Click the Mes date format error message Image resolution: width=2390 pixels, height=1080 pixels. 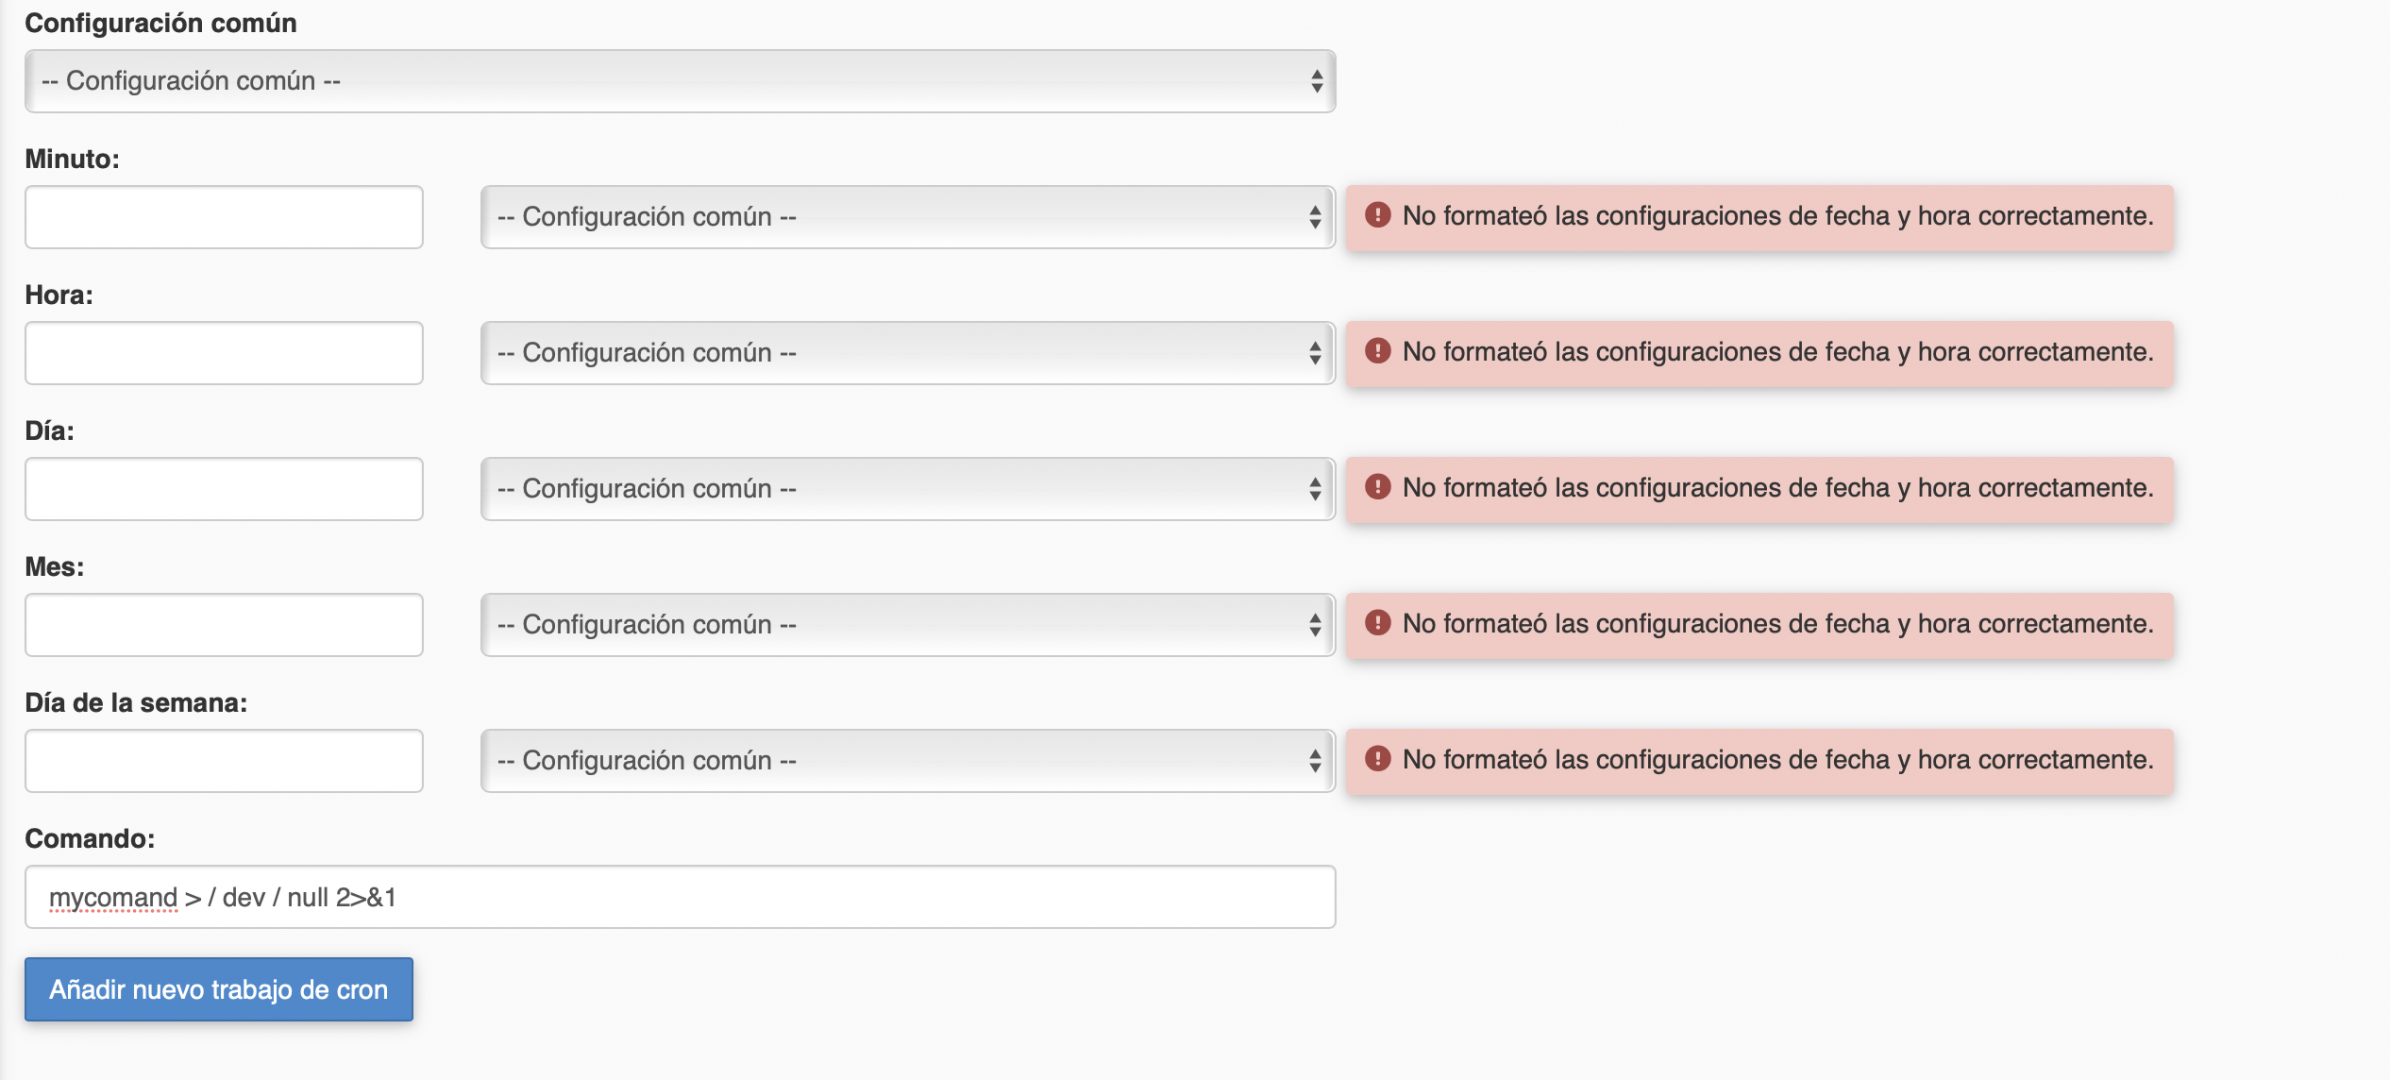(x=1777, y=624)
